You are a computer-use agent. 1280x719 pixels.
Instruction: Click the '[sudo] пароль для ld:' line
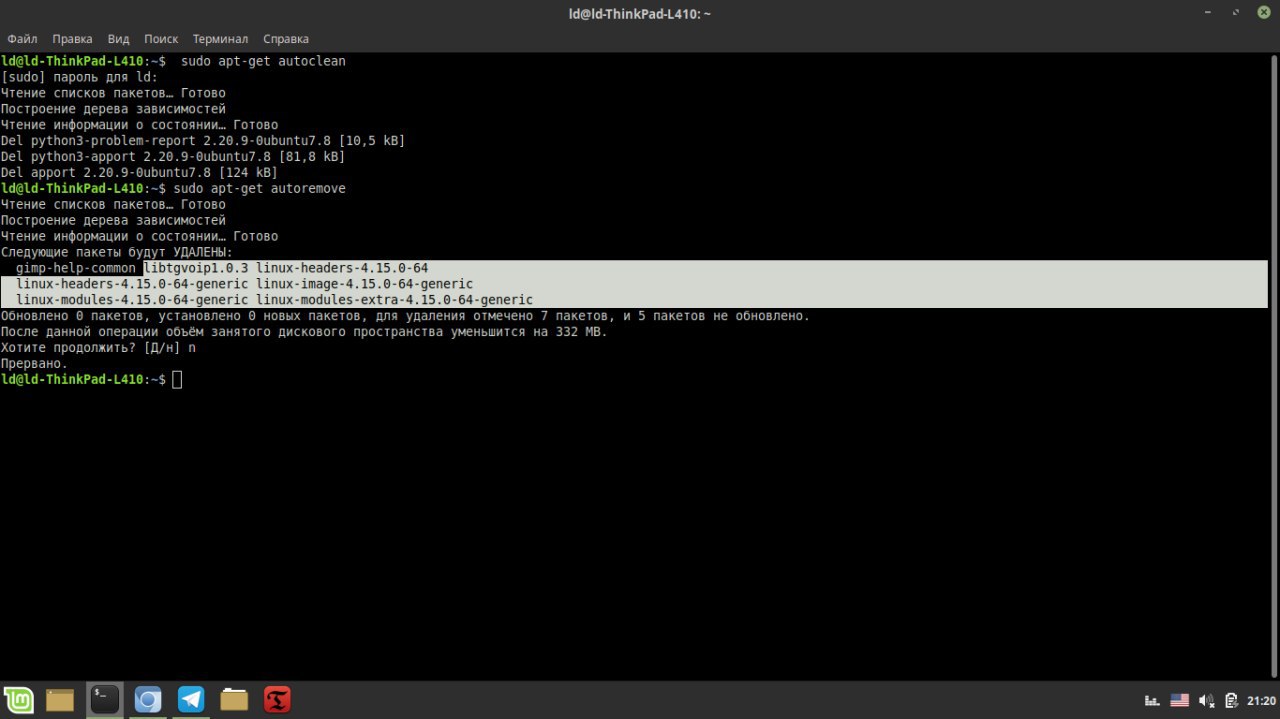click(x=79, y=77)
